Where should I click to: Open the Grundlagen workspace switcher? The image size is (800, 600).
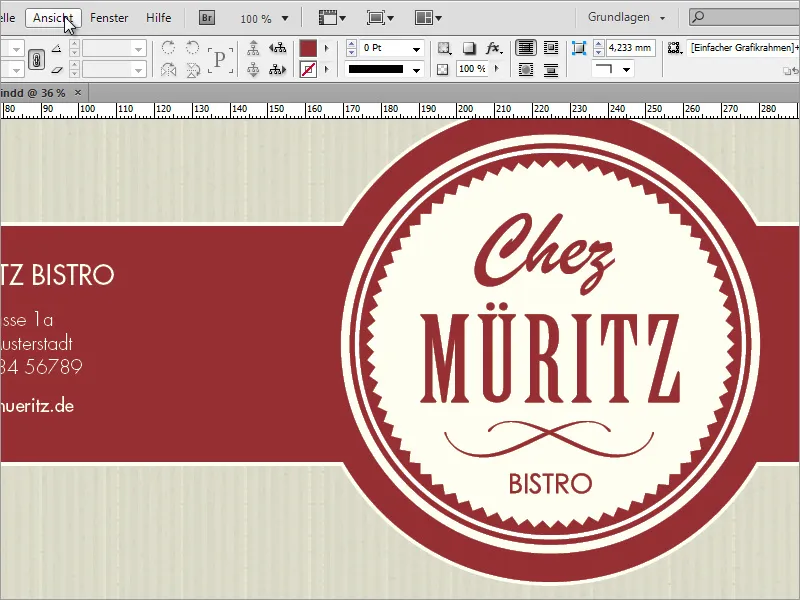coord(626,17)
